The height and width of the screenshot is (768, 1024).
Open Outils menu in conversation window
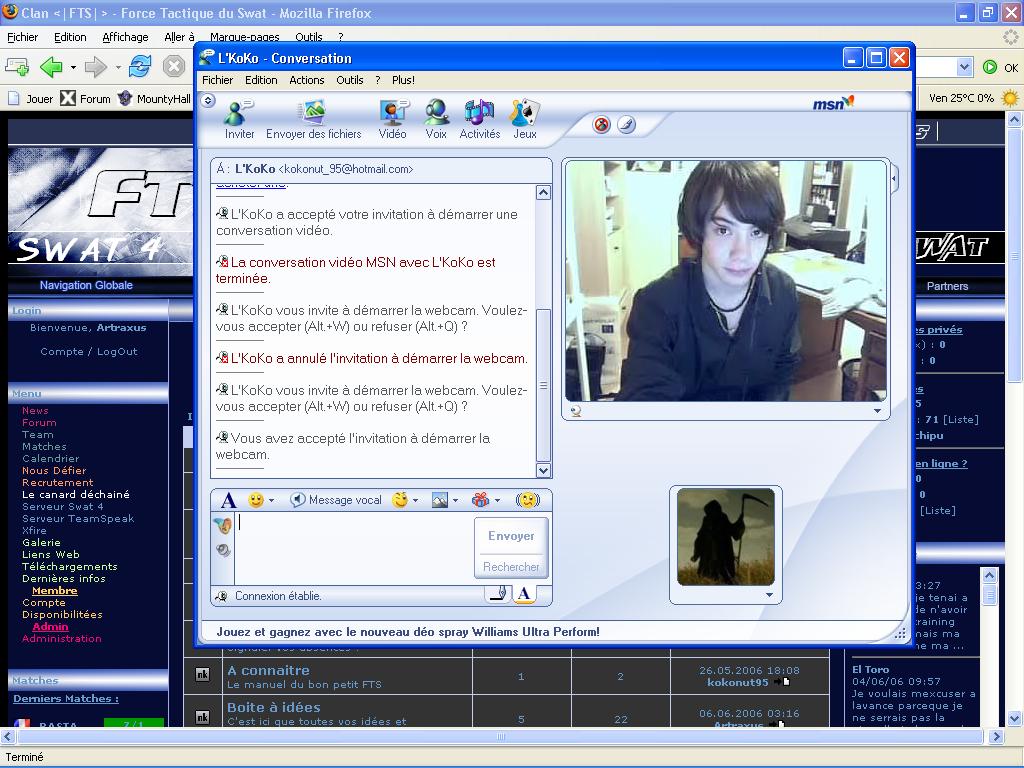click(x=350, y=80)
